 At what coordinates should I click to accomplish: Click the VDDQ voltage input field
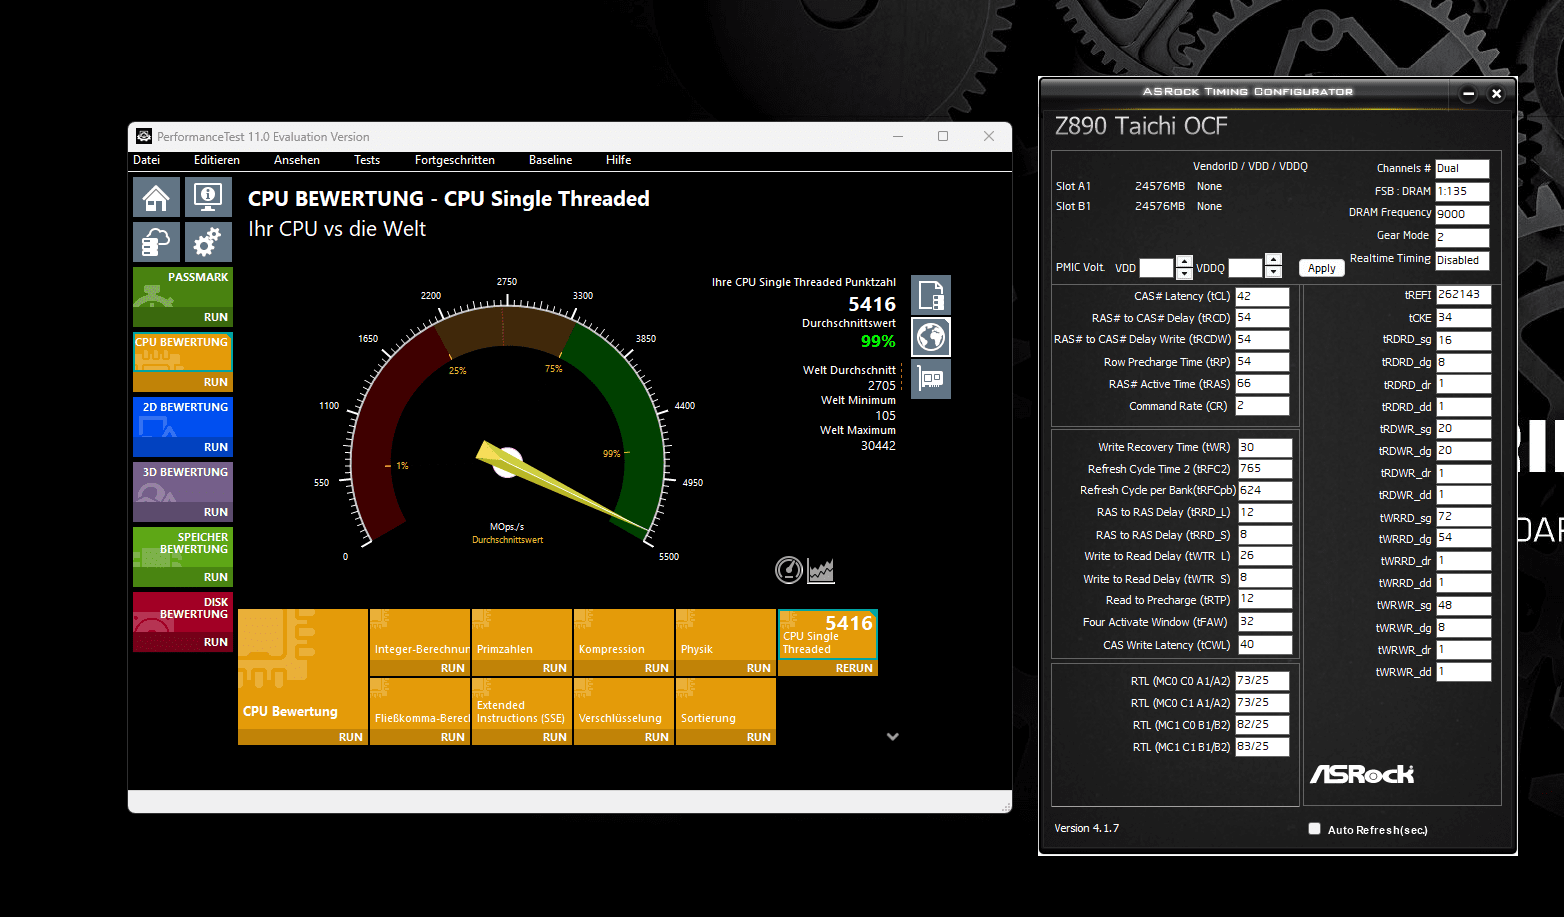[x=1245, y=268]
